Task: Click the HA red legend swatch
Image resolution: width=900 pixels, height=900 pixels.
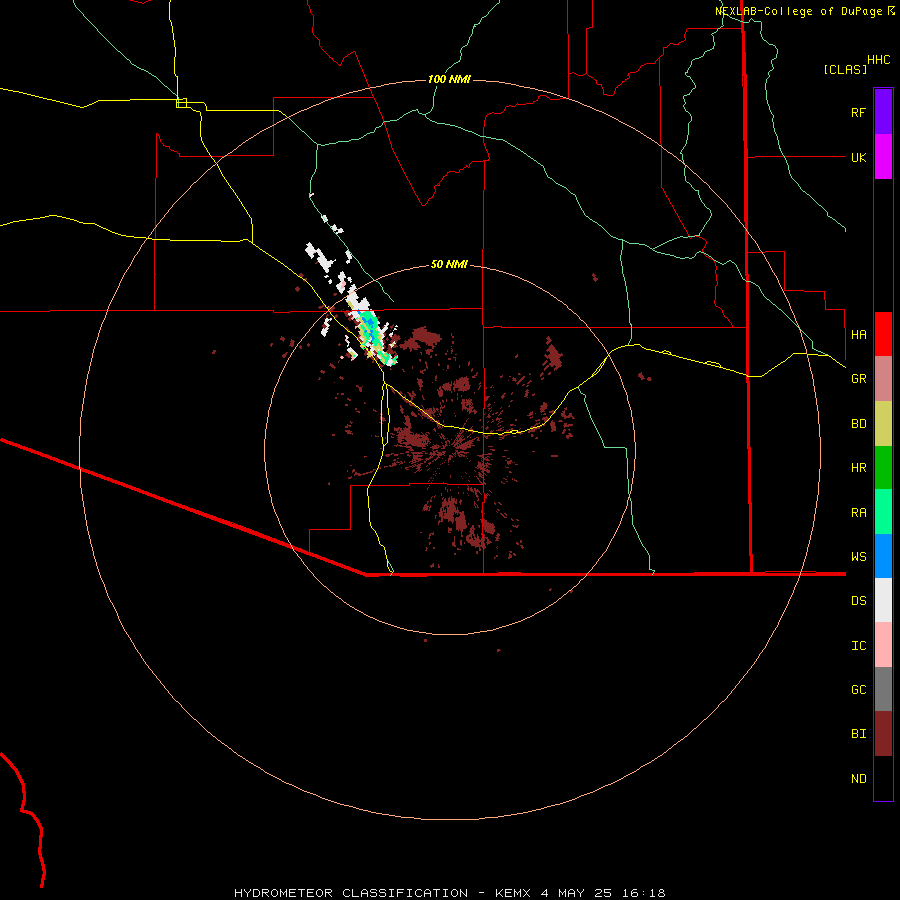Action: click(883, 334)
